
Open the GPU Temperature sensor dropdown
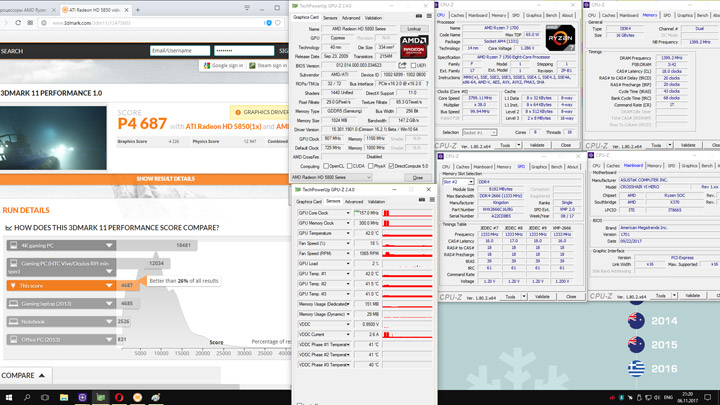[348, 233]
